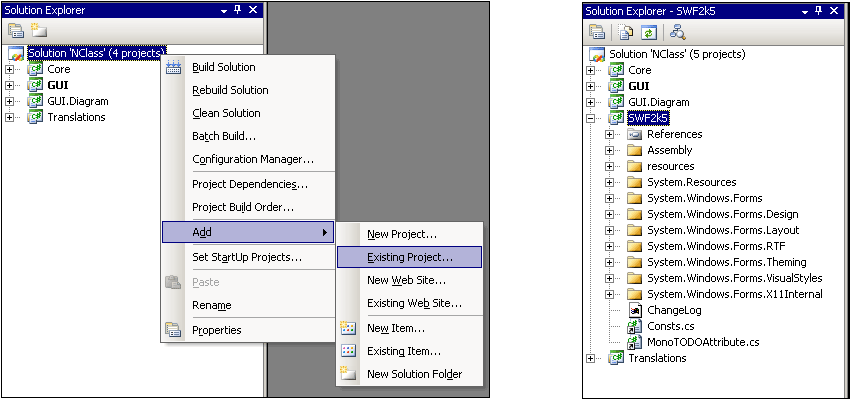This screenshot has height=399, width=850.
Task: Click Properties icon in right Solution Explorer toolbar
Action: pyautogui.click(x=597, y=33)
